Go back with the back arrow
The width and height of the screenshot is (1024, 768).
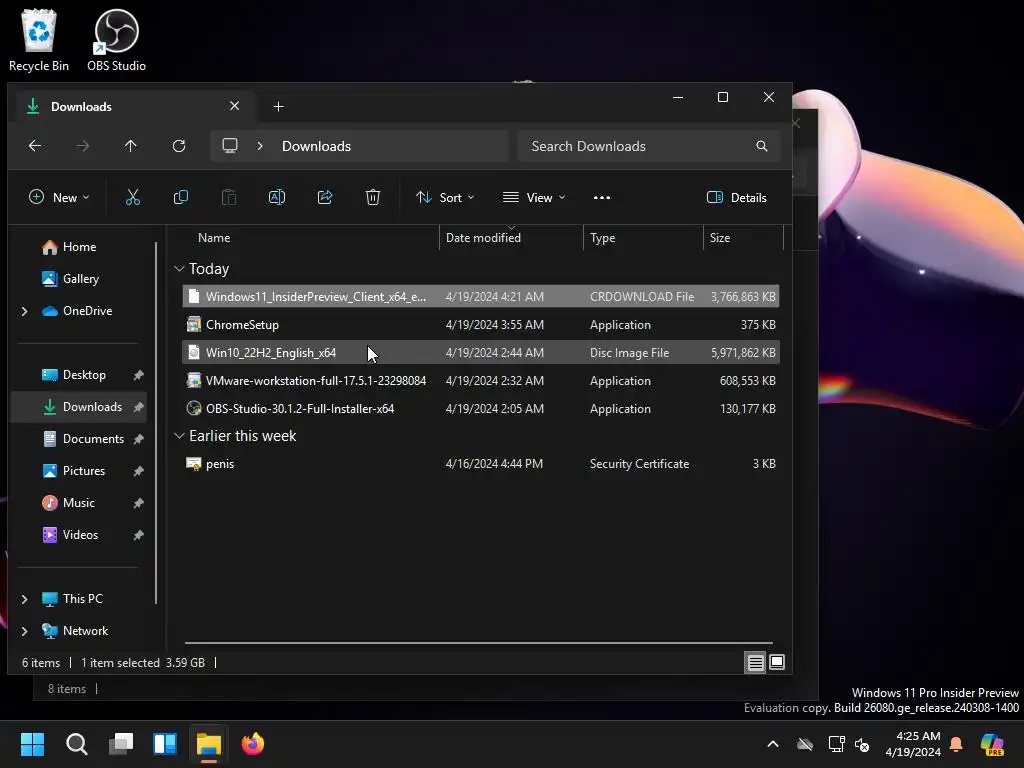point(35,146)
